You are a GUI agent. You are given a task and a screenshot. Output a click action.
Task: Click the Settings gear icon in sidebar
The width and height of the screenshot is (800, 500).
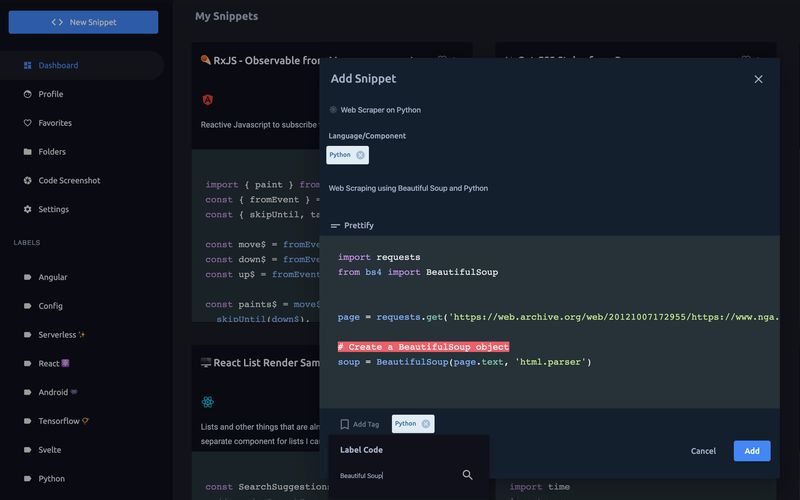[28, 210]
